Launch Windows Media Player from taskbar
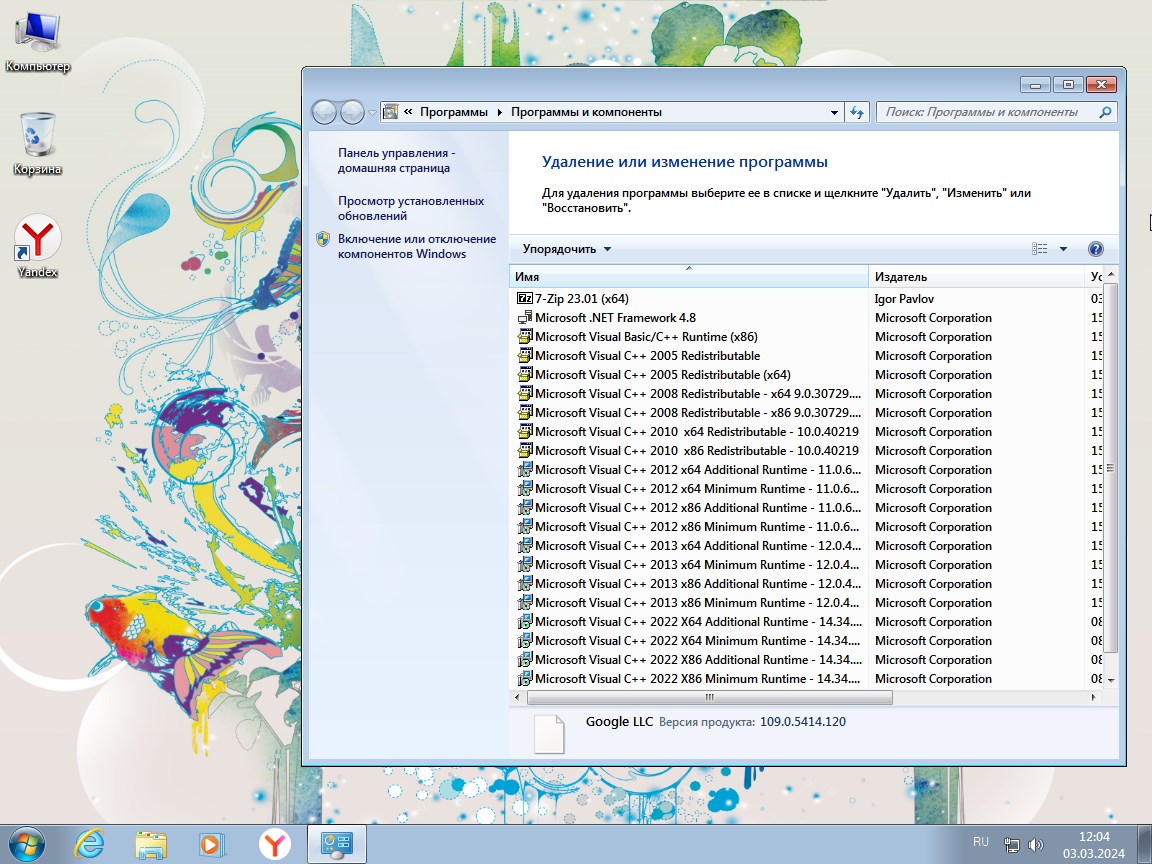Screen dimensions: 1152x864 [x=212, y=845]
